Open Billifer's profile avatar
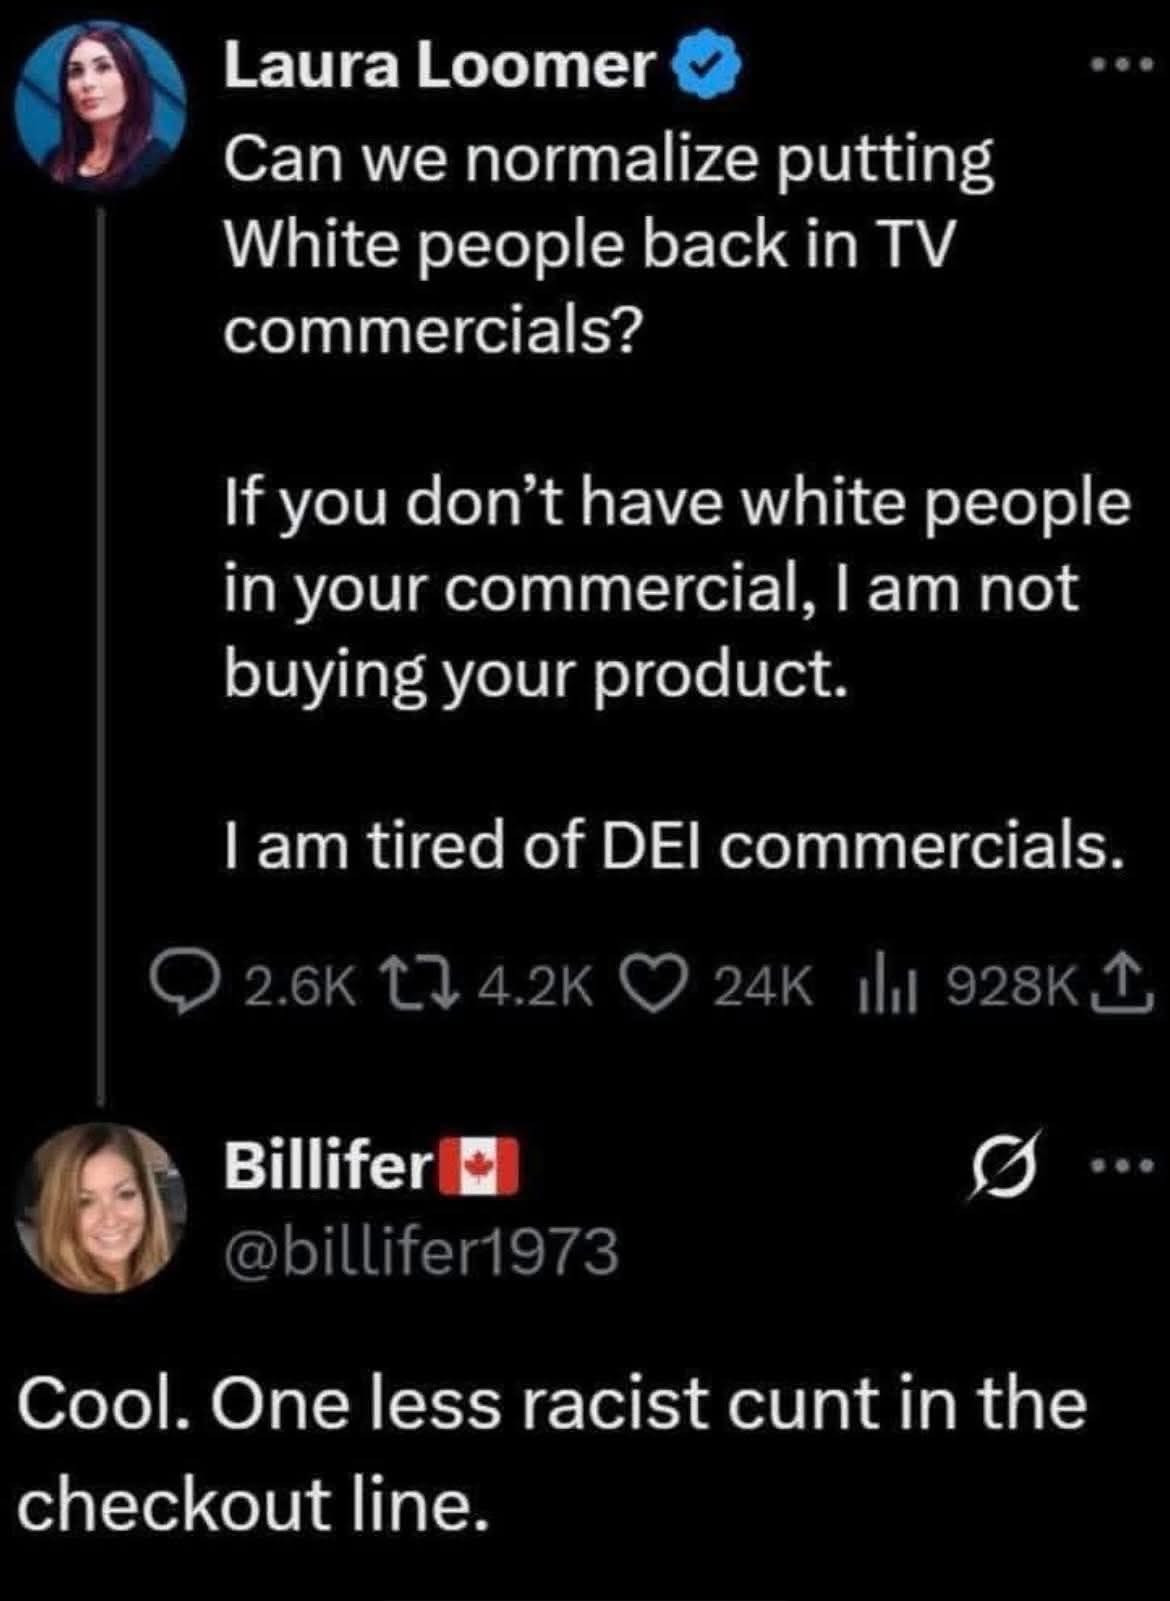Screen dimensions: 1170x1601 [x=102, y=1207]
